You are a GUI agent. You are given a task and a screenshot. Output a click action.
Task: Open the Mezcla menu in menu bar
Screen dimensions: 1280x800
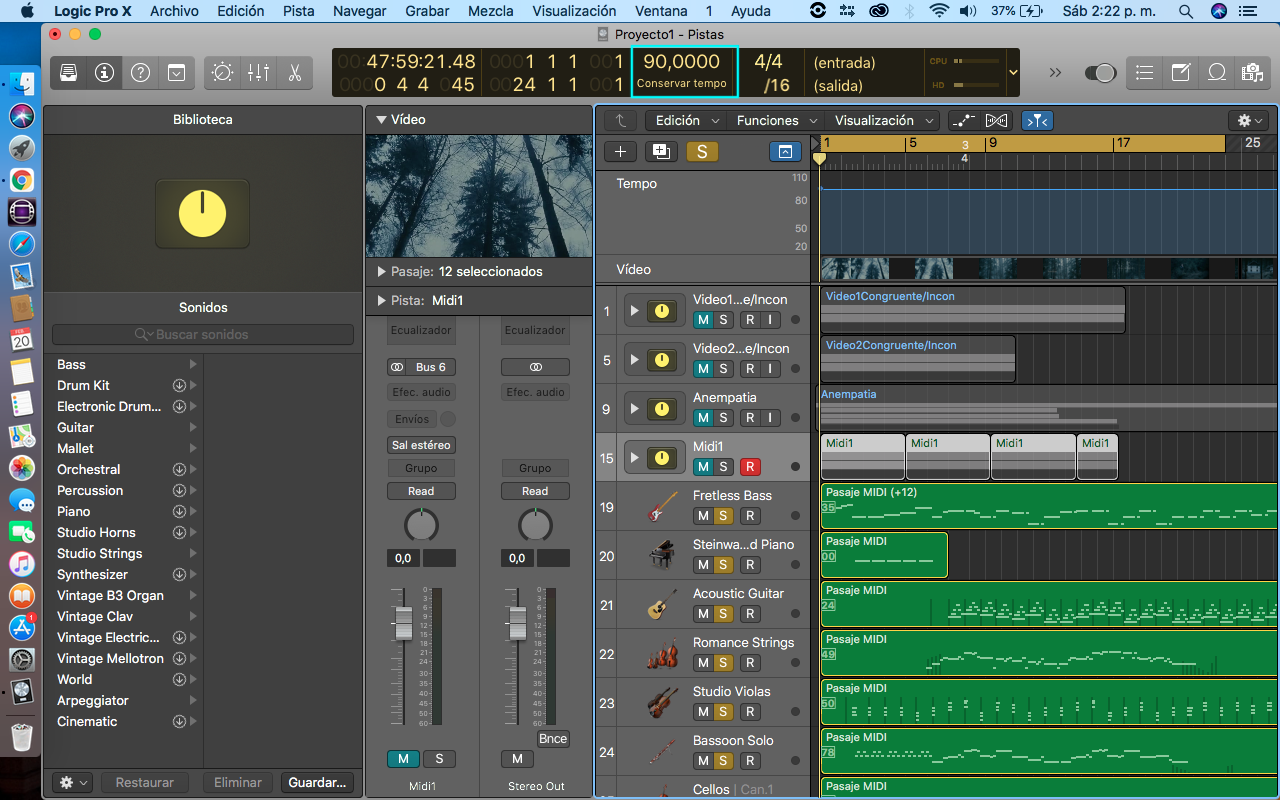click(490, 11)
